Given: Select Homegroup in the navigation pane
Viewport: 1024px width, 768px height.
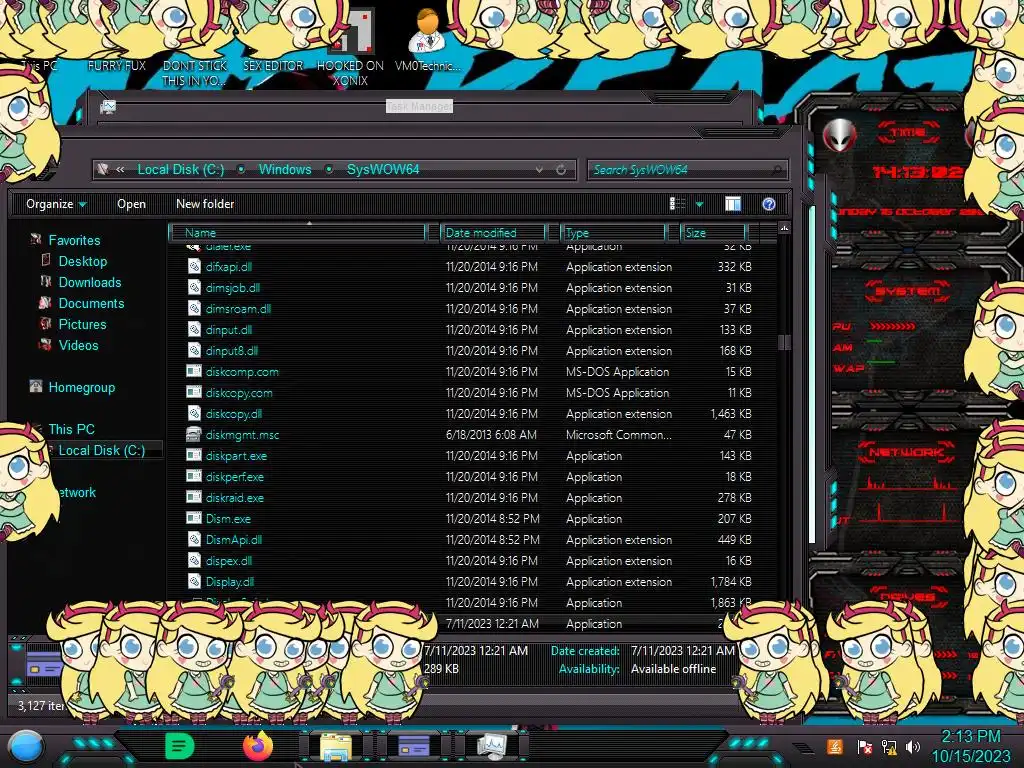Looking at the screenshot, I should tap(82, 387).
